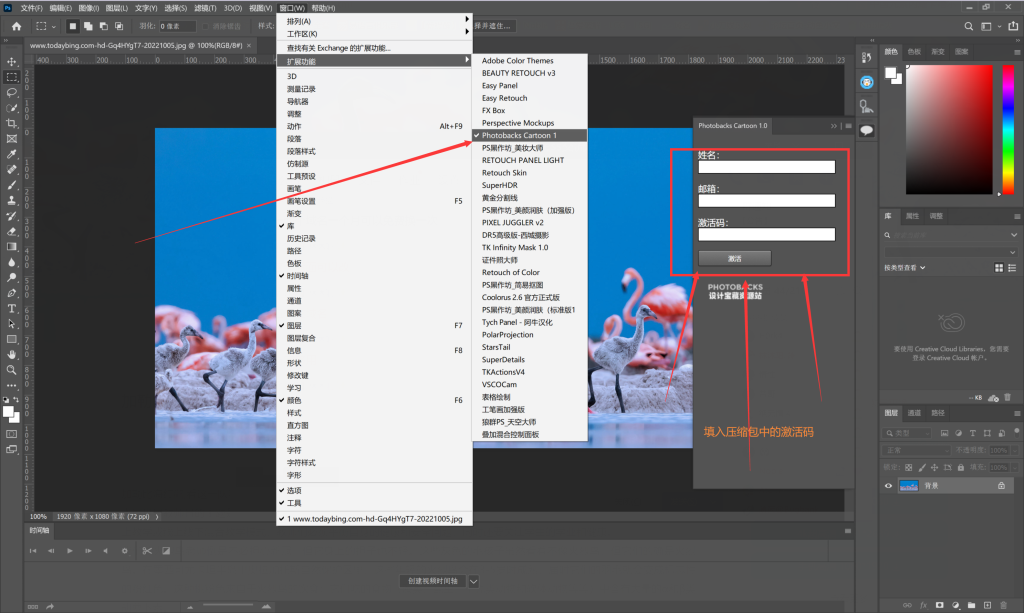This screenshot has width=1024, height=613.
Task: Create a new layer with plus icon
Action: click(987, 605)
